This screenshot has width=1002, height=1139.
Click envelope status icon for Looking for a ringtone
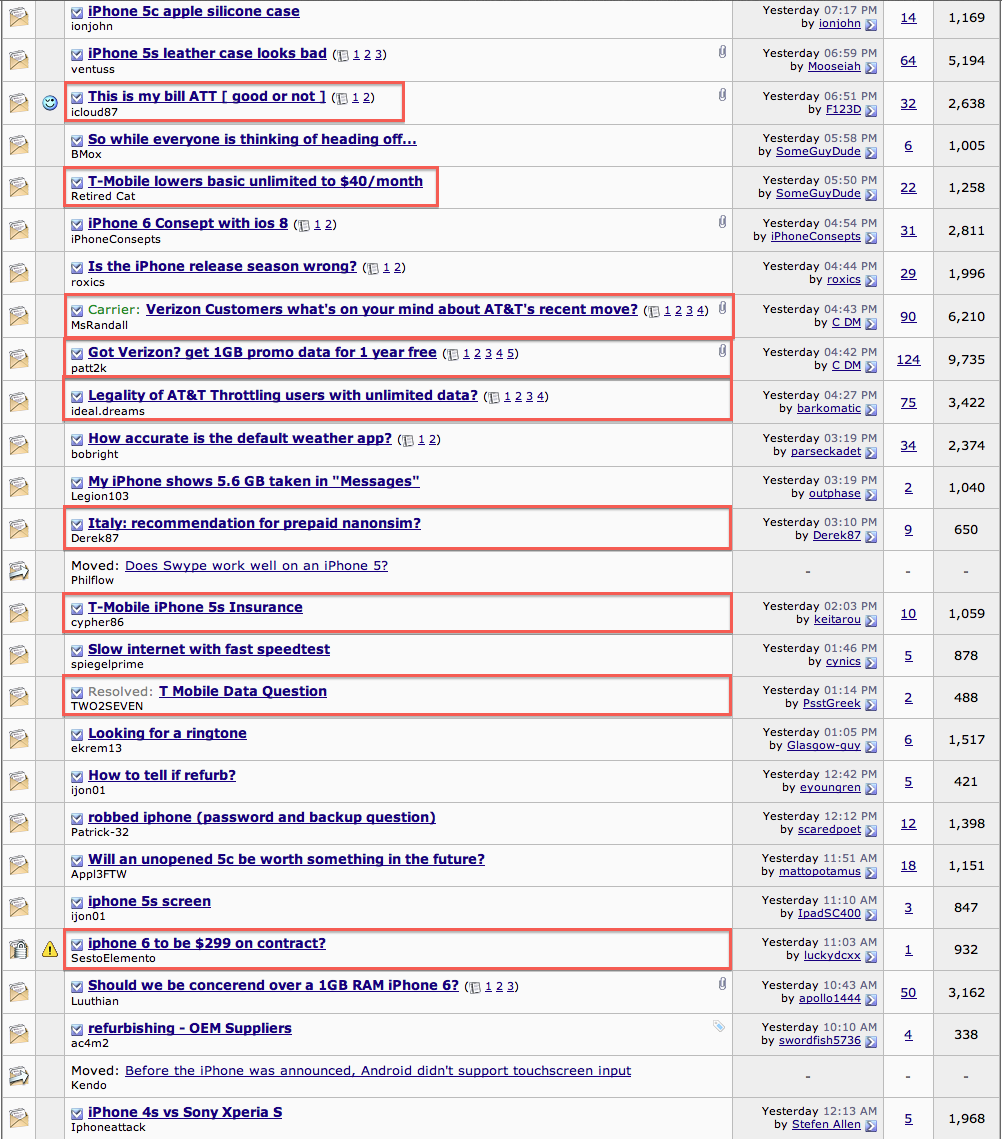tap(19, 739)
